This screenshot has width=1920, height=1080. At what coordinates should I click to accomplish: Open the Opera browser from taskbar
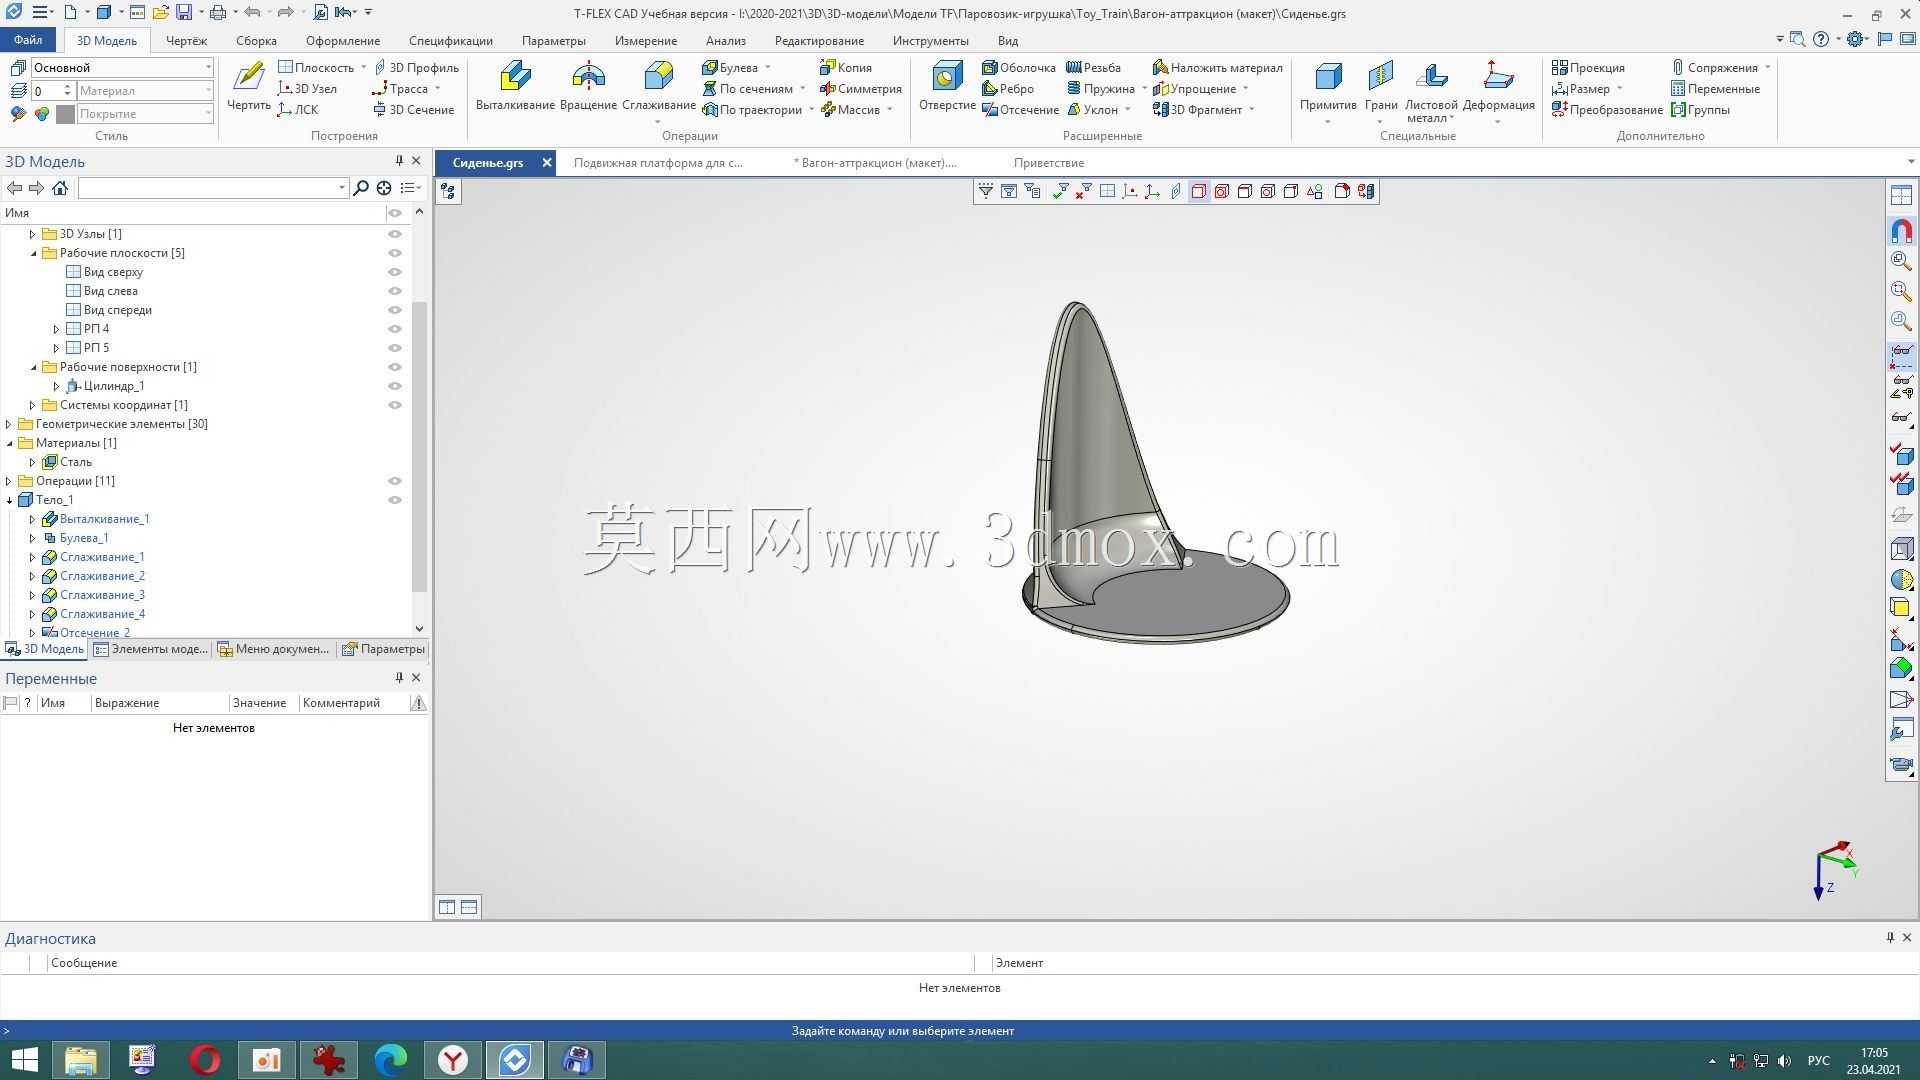click(205, 1060)
